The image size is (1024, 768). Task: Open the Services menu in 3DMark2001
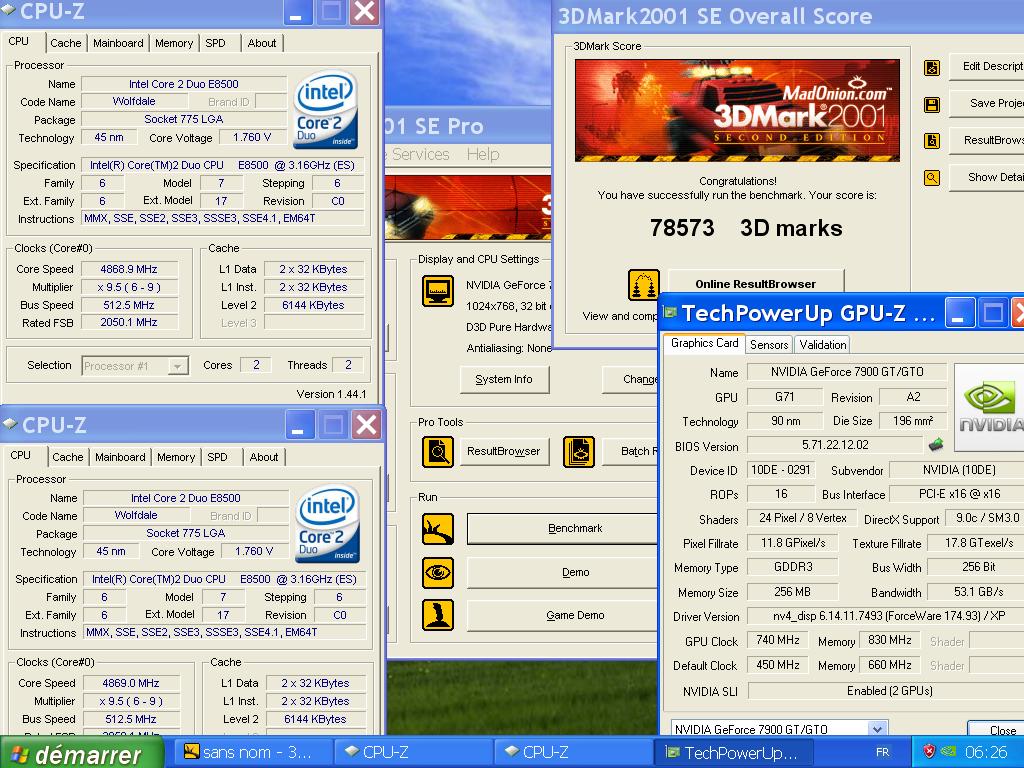(x=420, y=154)
